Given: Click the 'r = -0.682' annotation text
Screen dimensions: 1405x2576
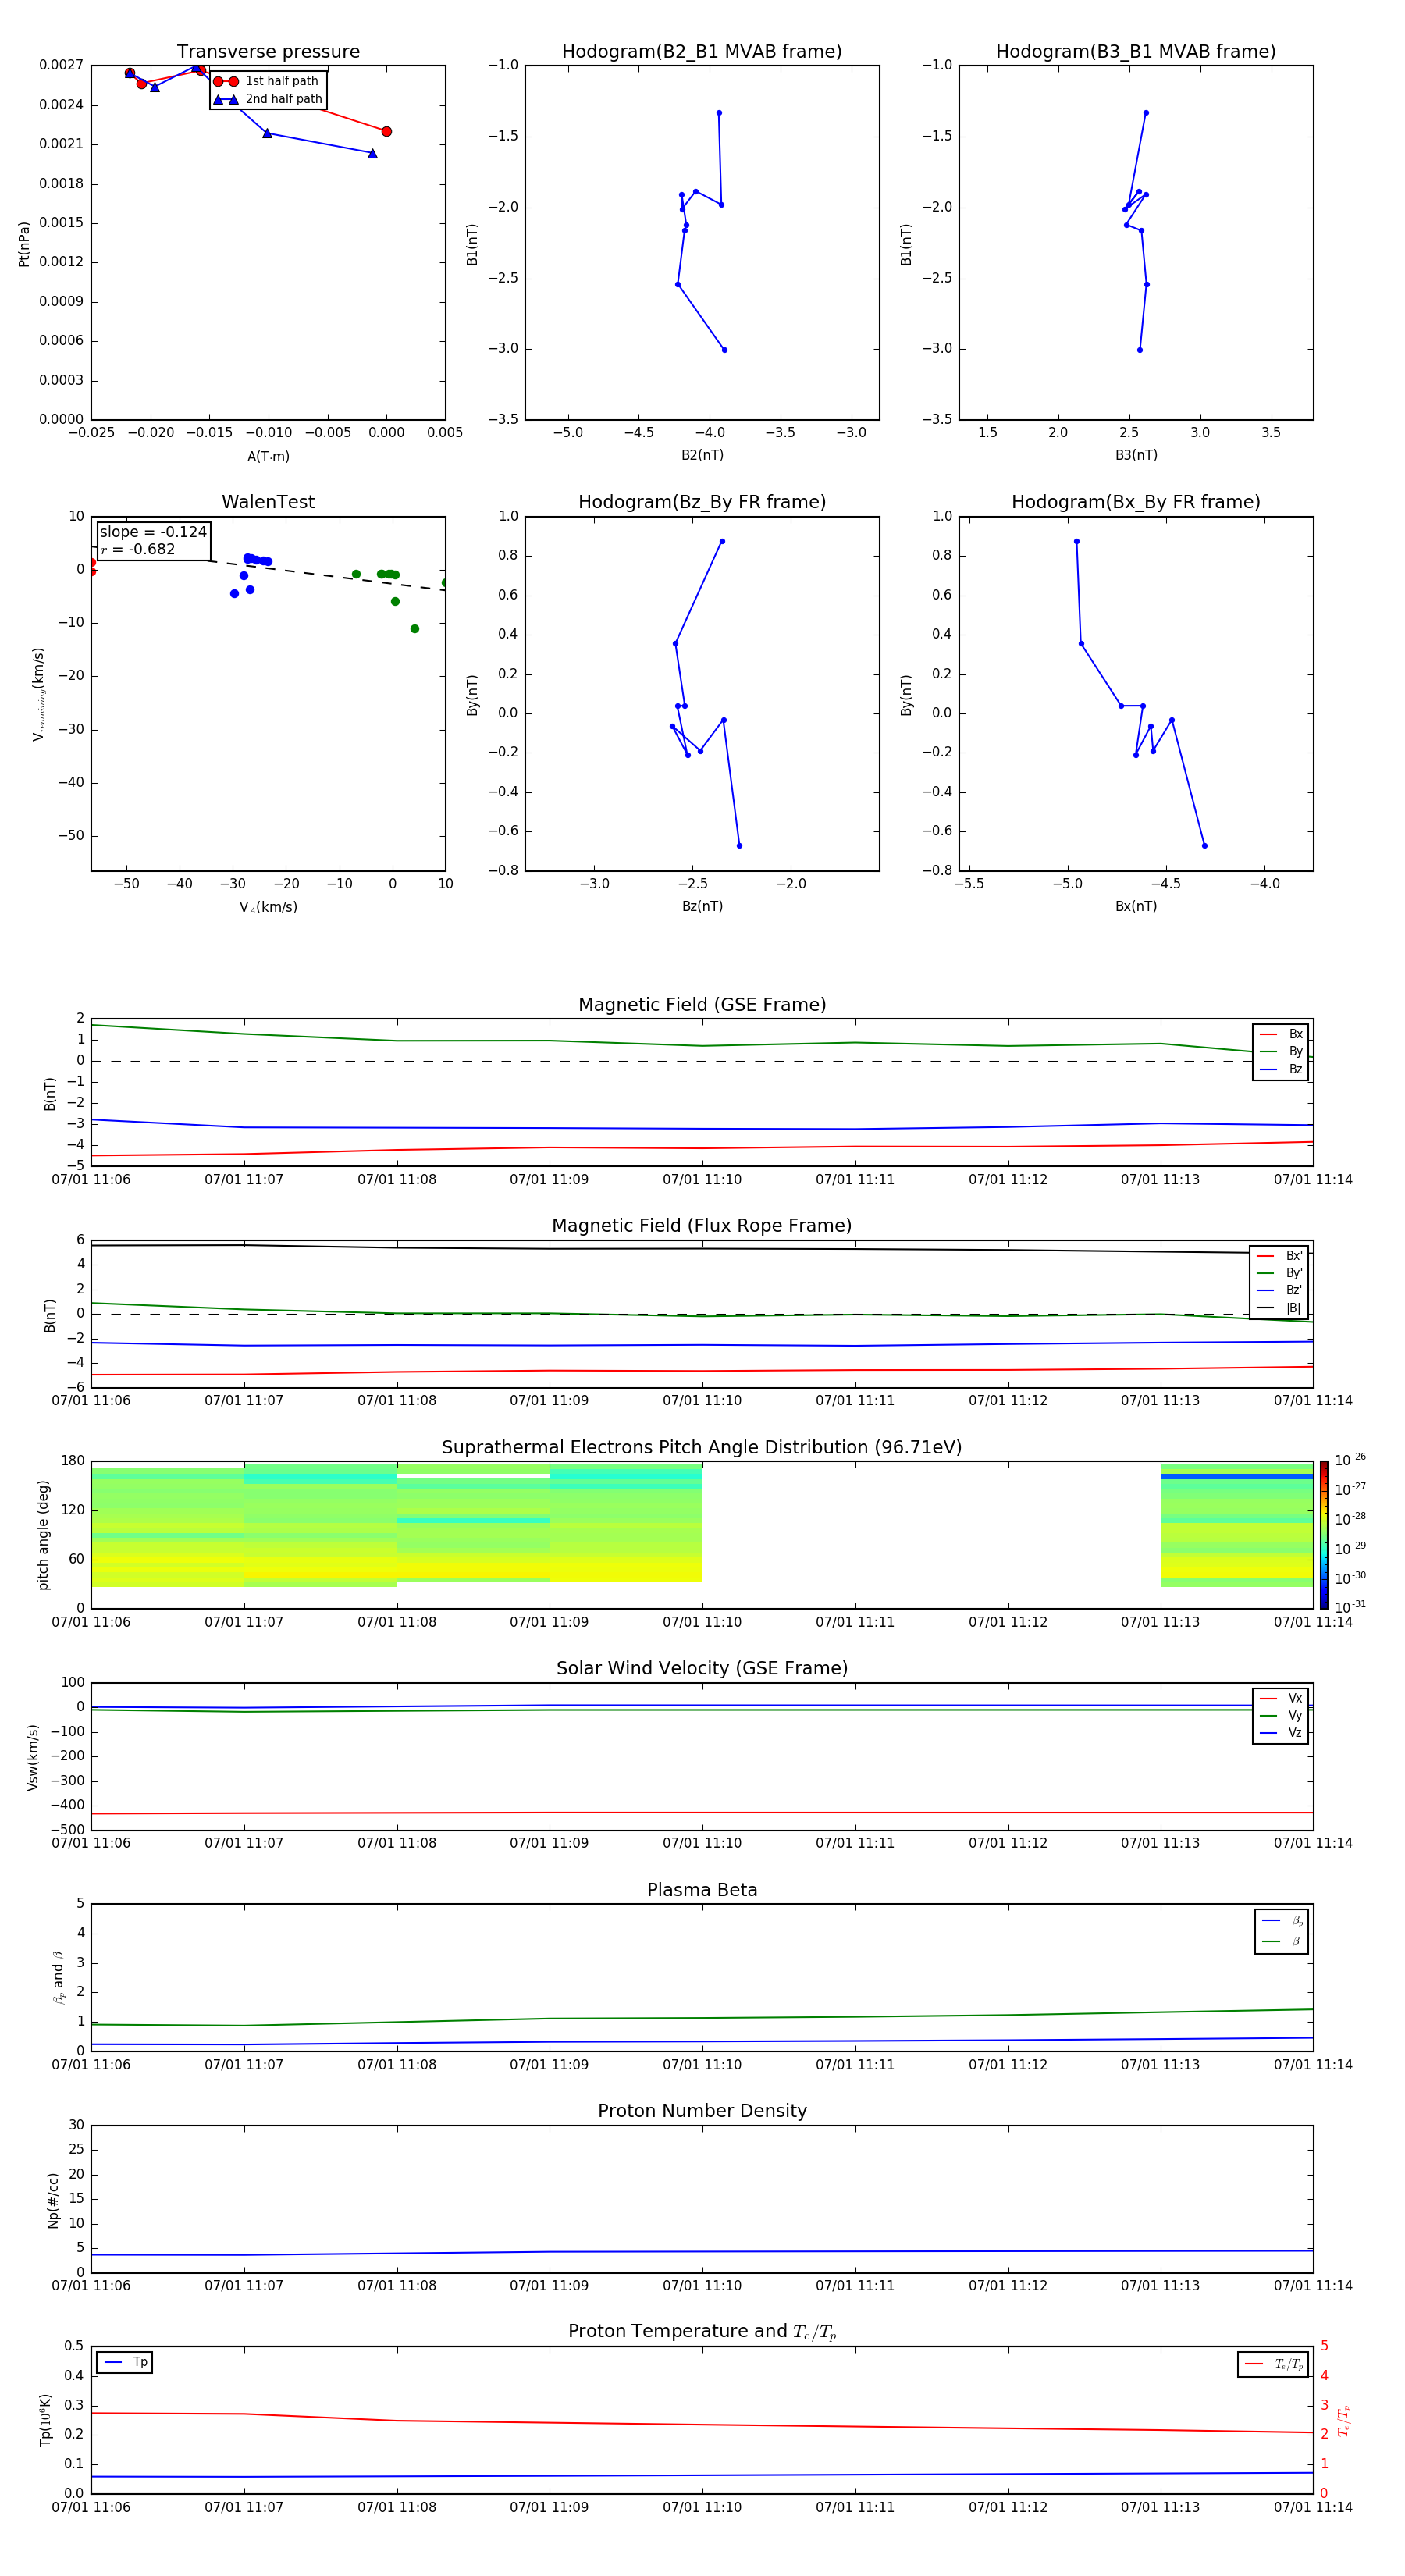Looking at the screenshot, I should (138, 549).
